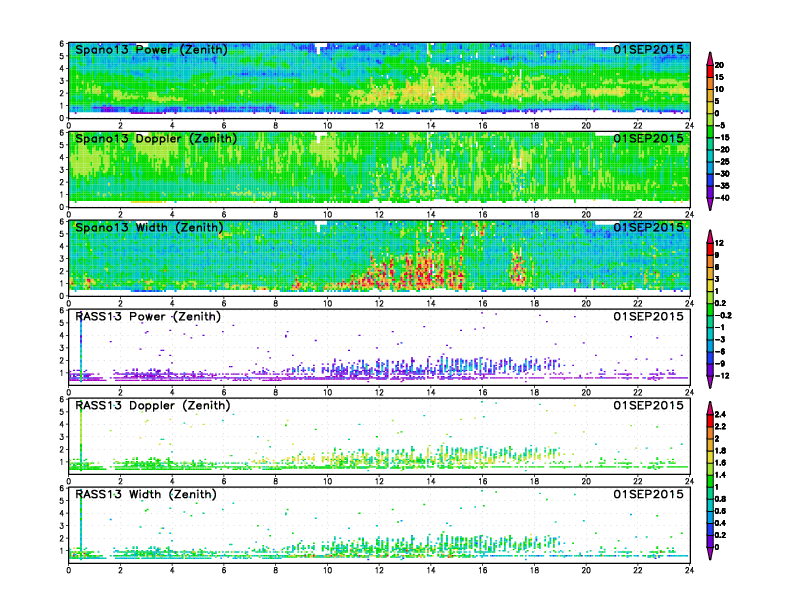Select the 01SEP2015 date in RASS13 Power panel
The image size is (792, 612).
pos(649,317)
